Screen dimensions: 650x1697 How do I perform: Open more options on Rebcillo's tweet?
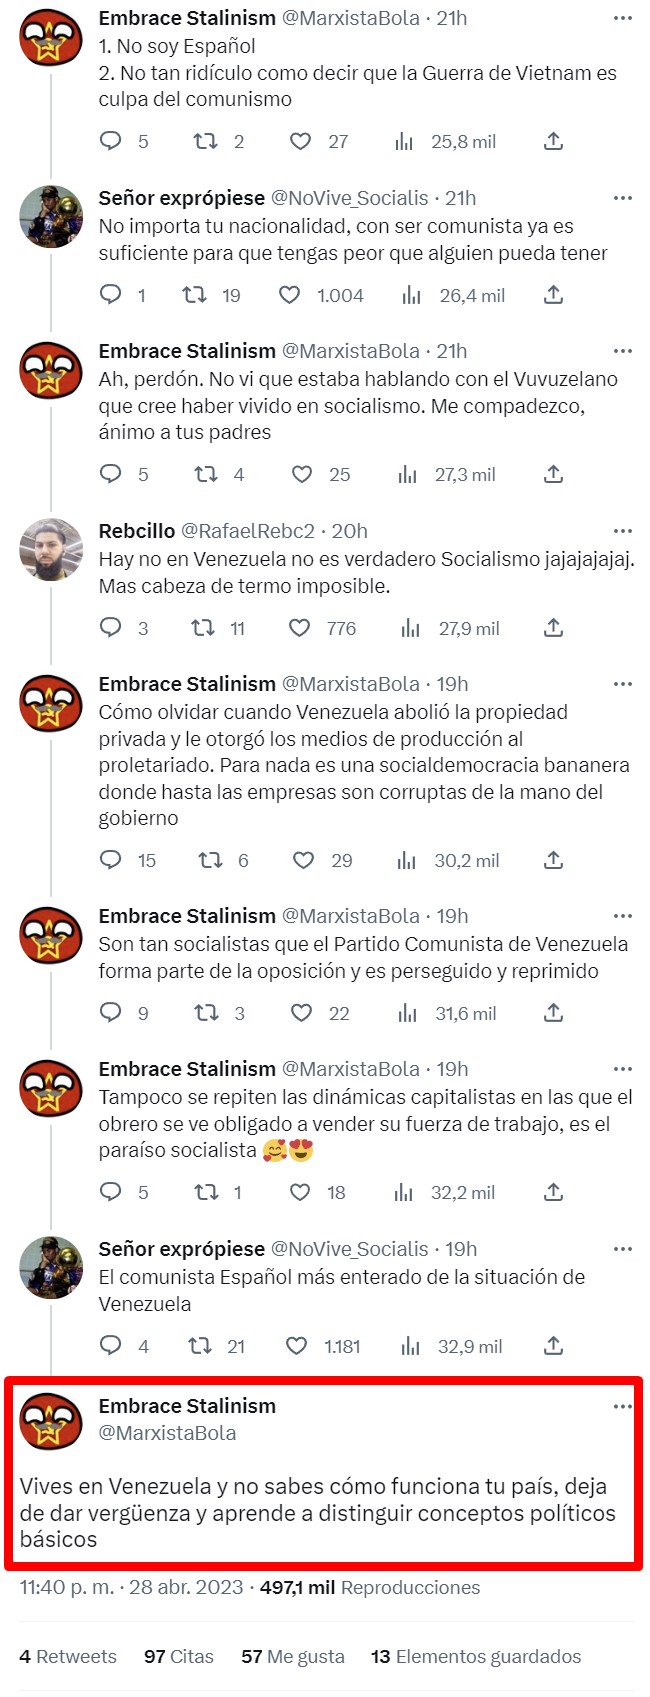623,531
